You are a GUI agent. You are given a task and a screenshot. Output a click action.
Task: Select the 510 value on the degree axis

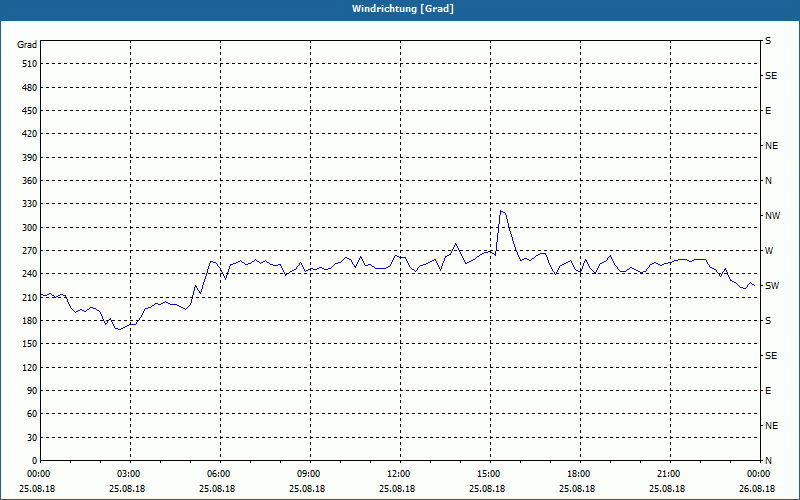tap(30, 64)
